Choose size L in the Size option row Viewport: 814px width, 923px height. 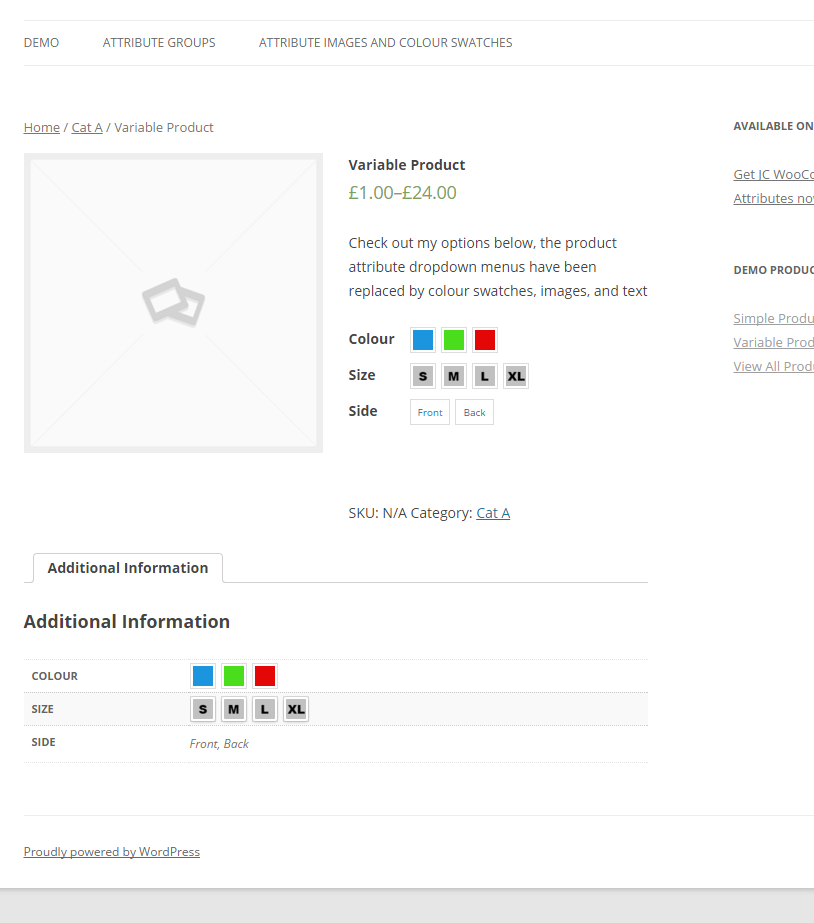485,376
